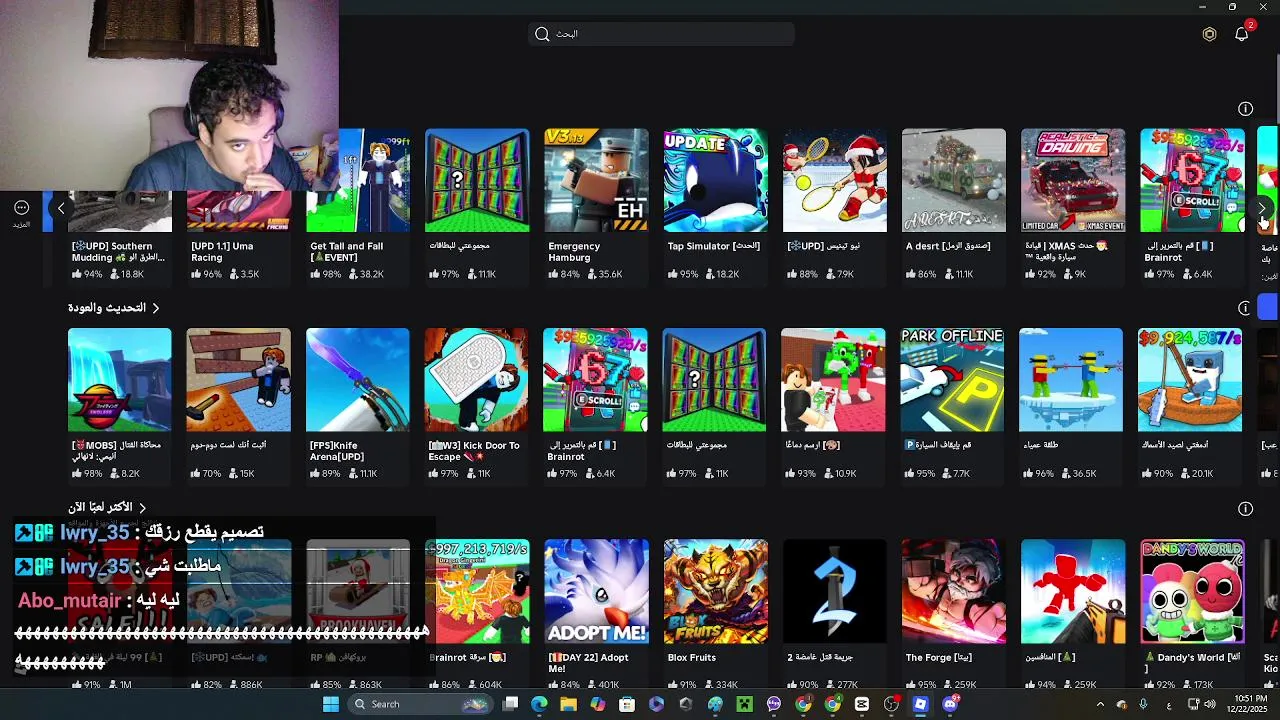Open the network tray icon
Viewport: 1280px width, 720px height.
[1193, 705]
